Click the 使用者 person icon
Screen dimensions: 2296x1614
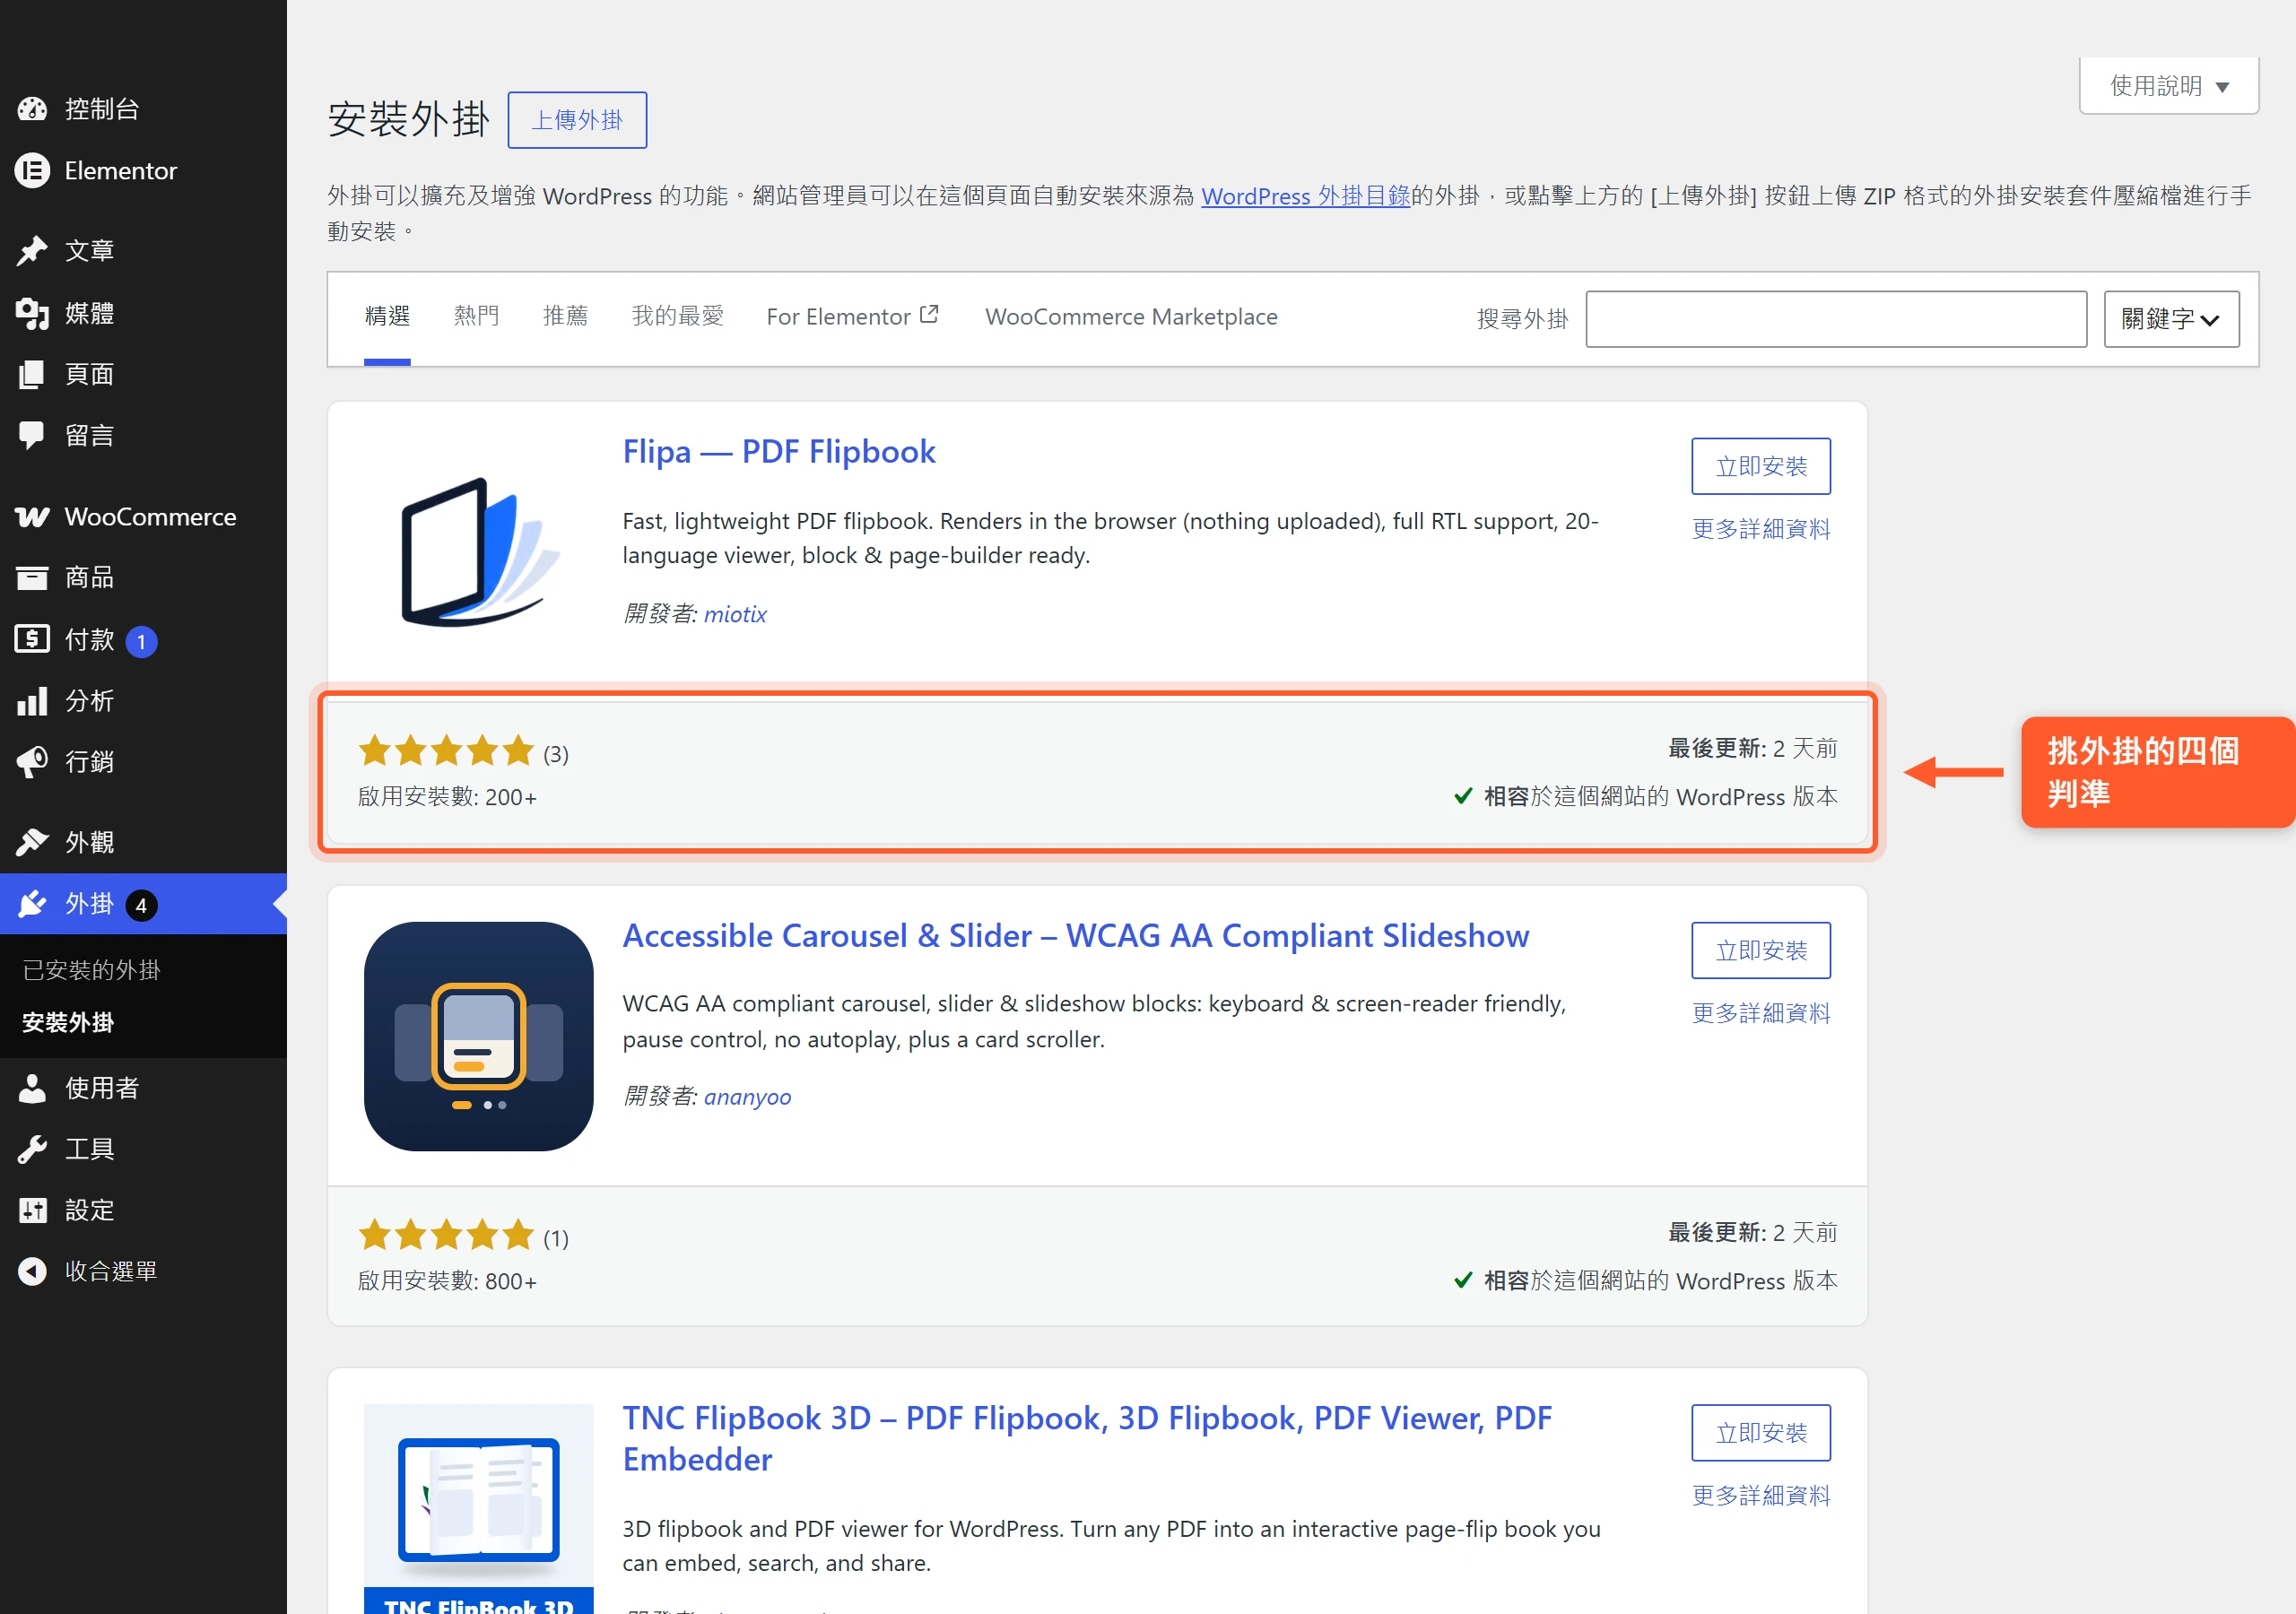pos(32,1088)
